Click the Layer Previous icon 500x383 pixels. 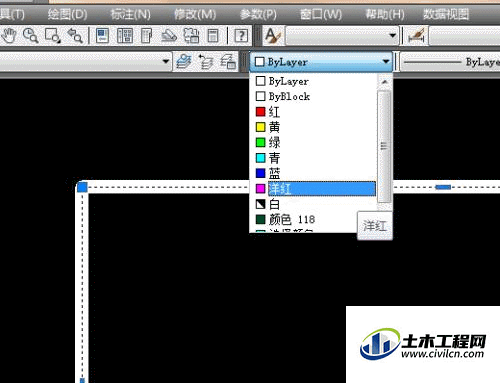click(x=206, y=61)
